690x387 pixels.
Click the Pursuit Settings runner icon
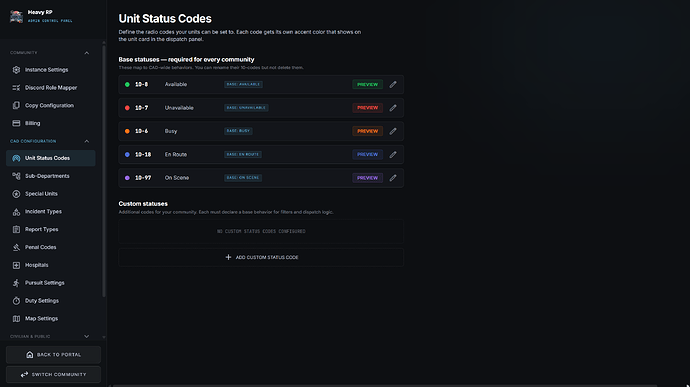16,283
